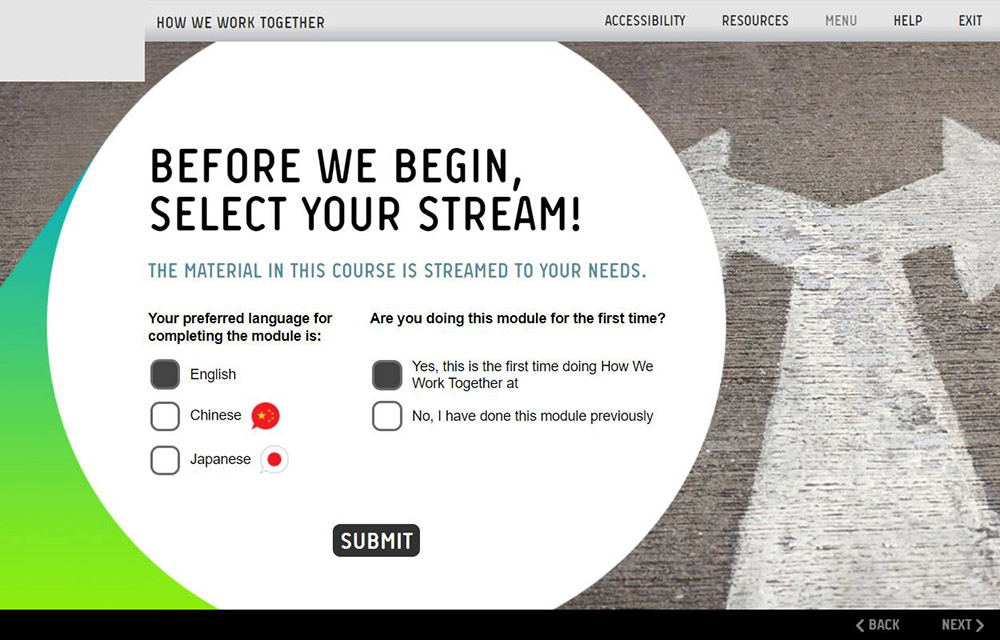Click the English option label

pyautogui.click(x=213, y=375)
